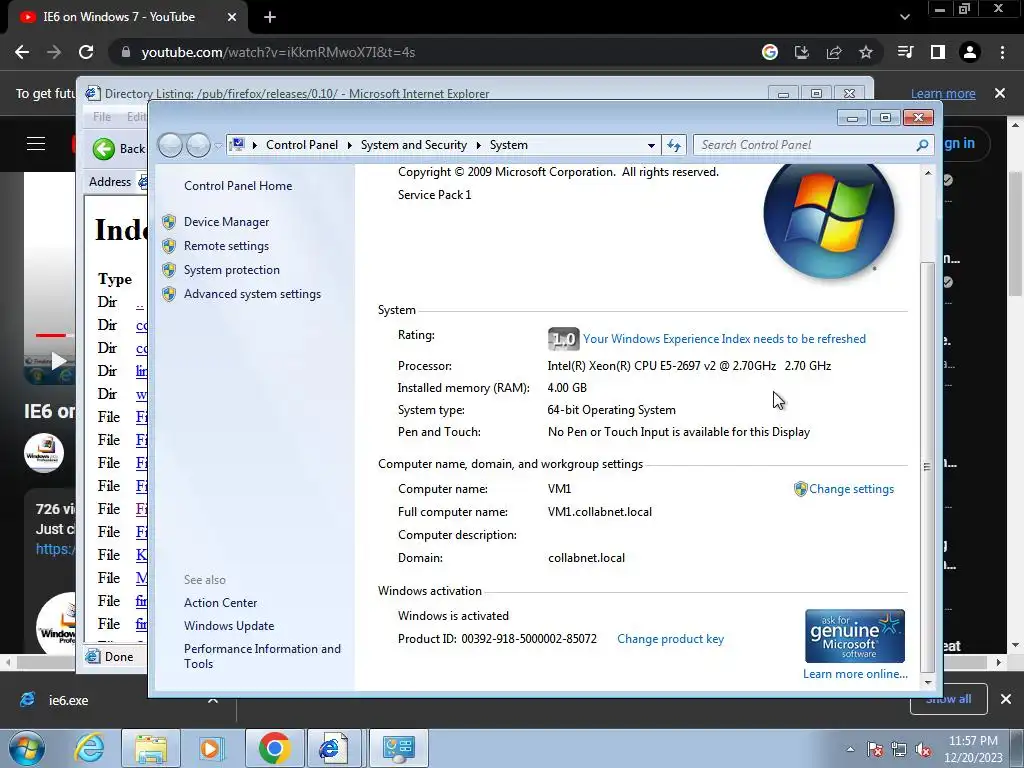Click System and Security breadcrumb
This screenshot has width=1024, height=768.
click(x=413, y=145)
